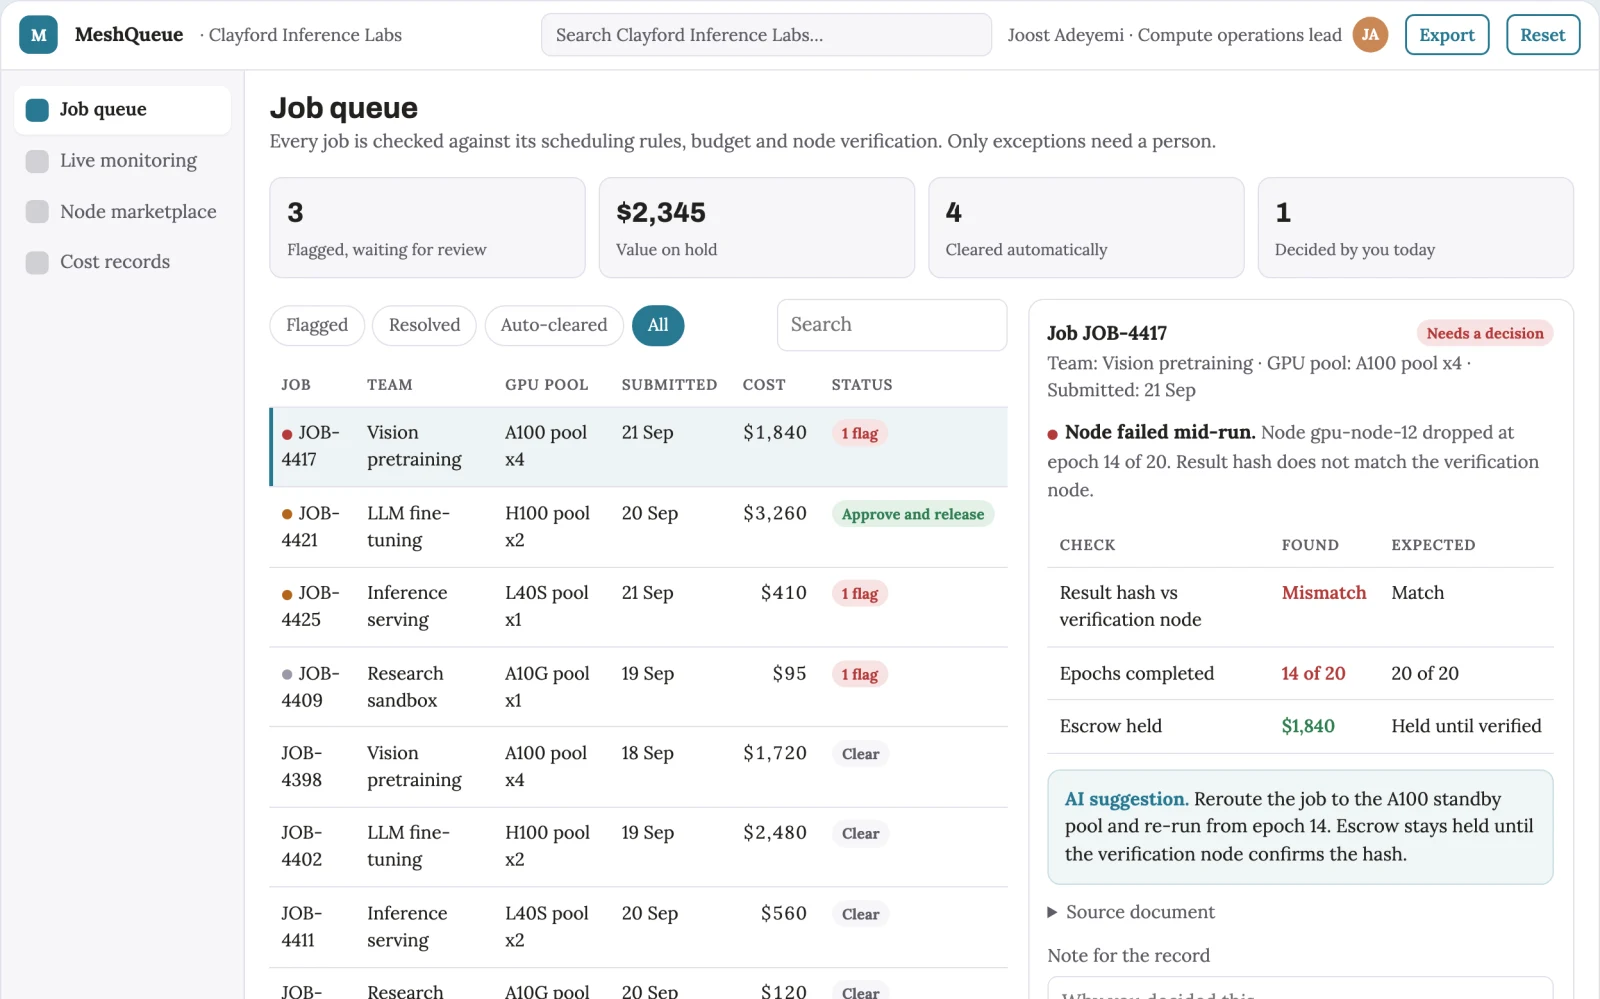Focus the Search Clayford Inference Labs field
The image size is (1600, 999).
[x=766, y=35]
